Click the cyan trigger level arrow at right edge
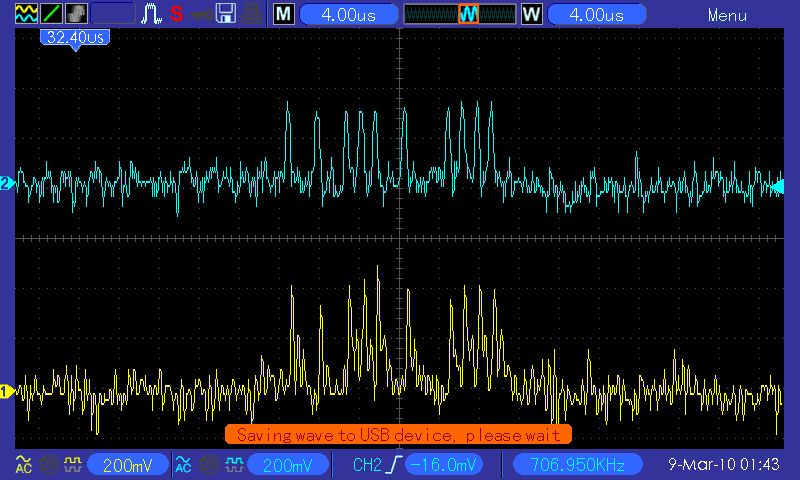 tap(777, 186)
